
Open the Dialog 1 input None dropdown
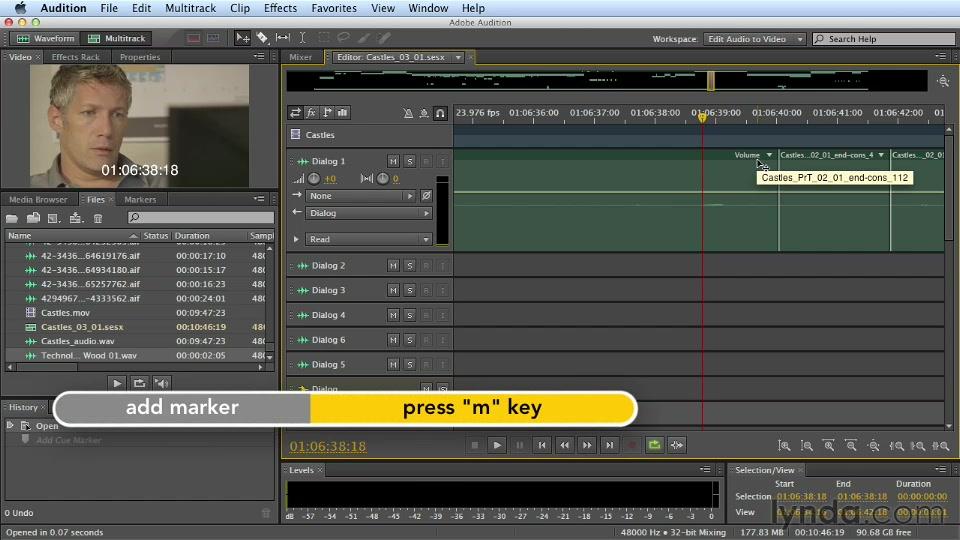(x=361, y=196)
